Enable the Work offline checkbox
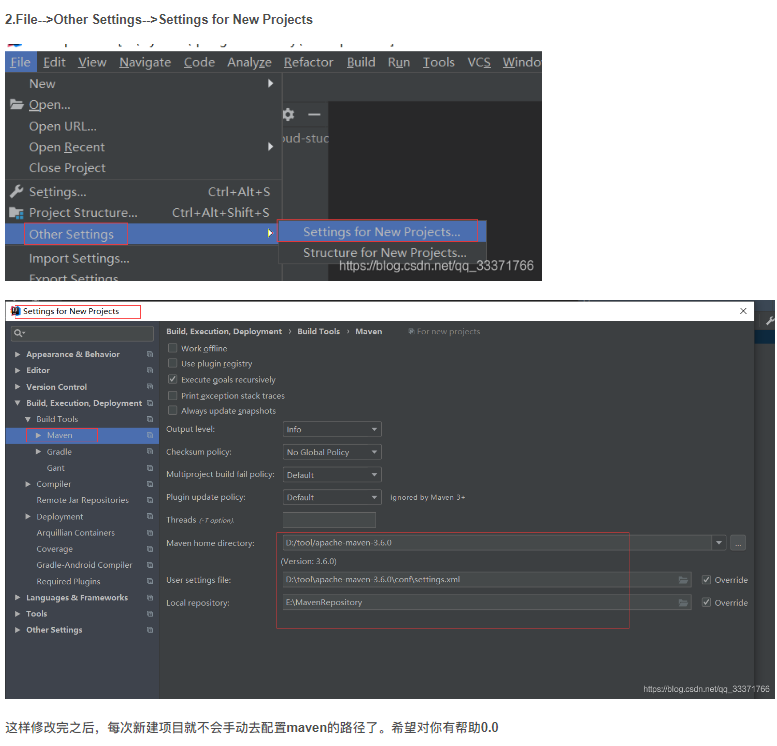The width and height of the screenshot is (777, 746). click(x=173, y=349)
